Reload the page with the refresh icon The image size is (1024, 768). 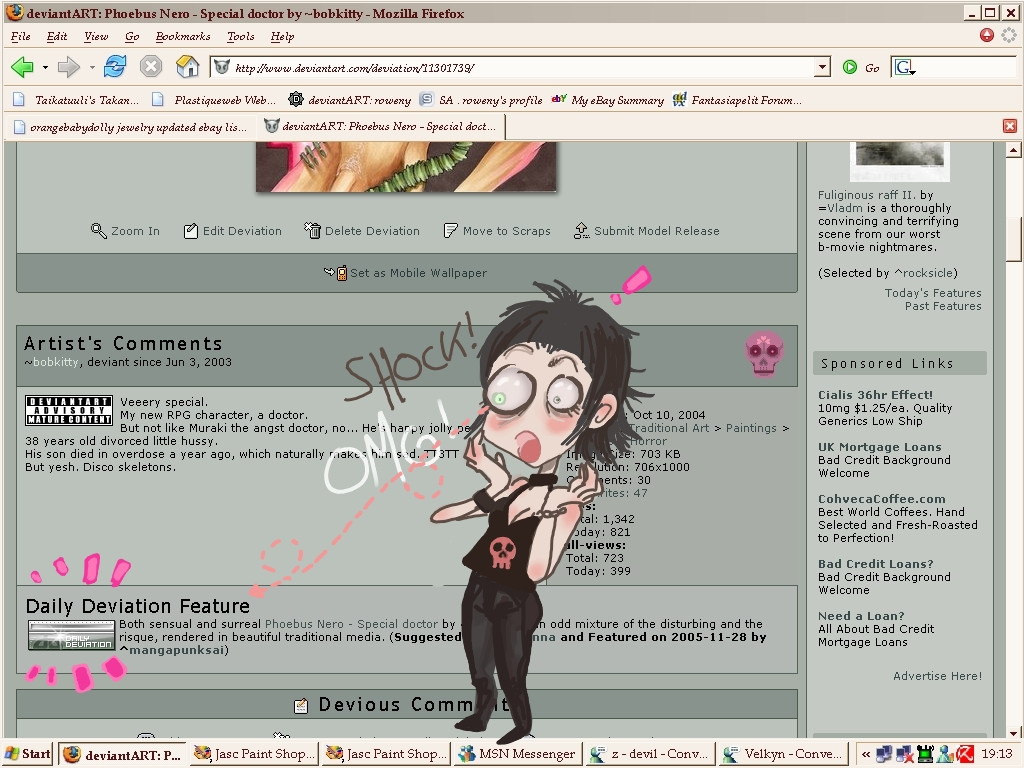pyautogui.click(x=115, y=66)
